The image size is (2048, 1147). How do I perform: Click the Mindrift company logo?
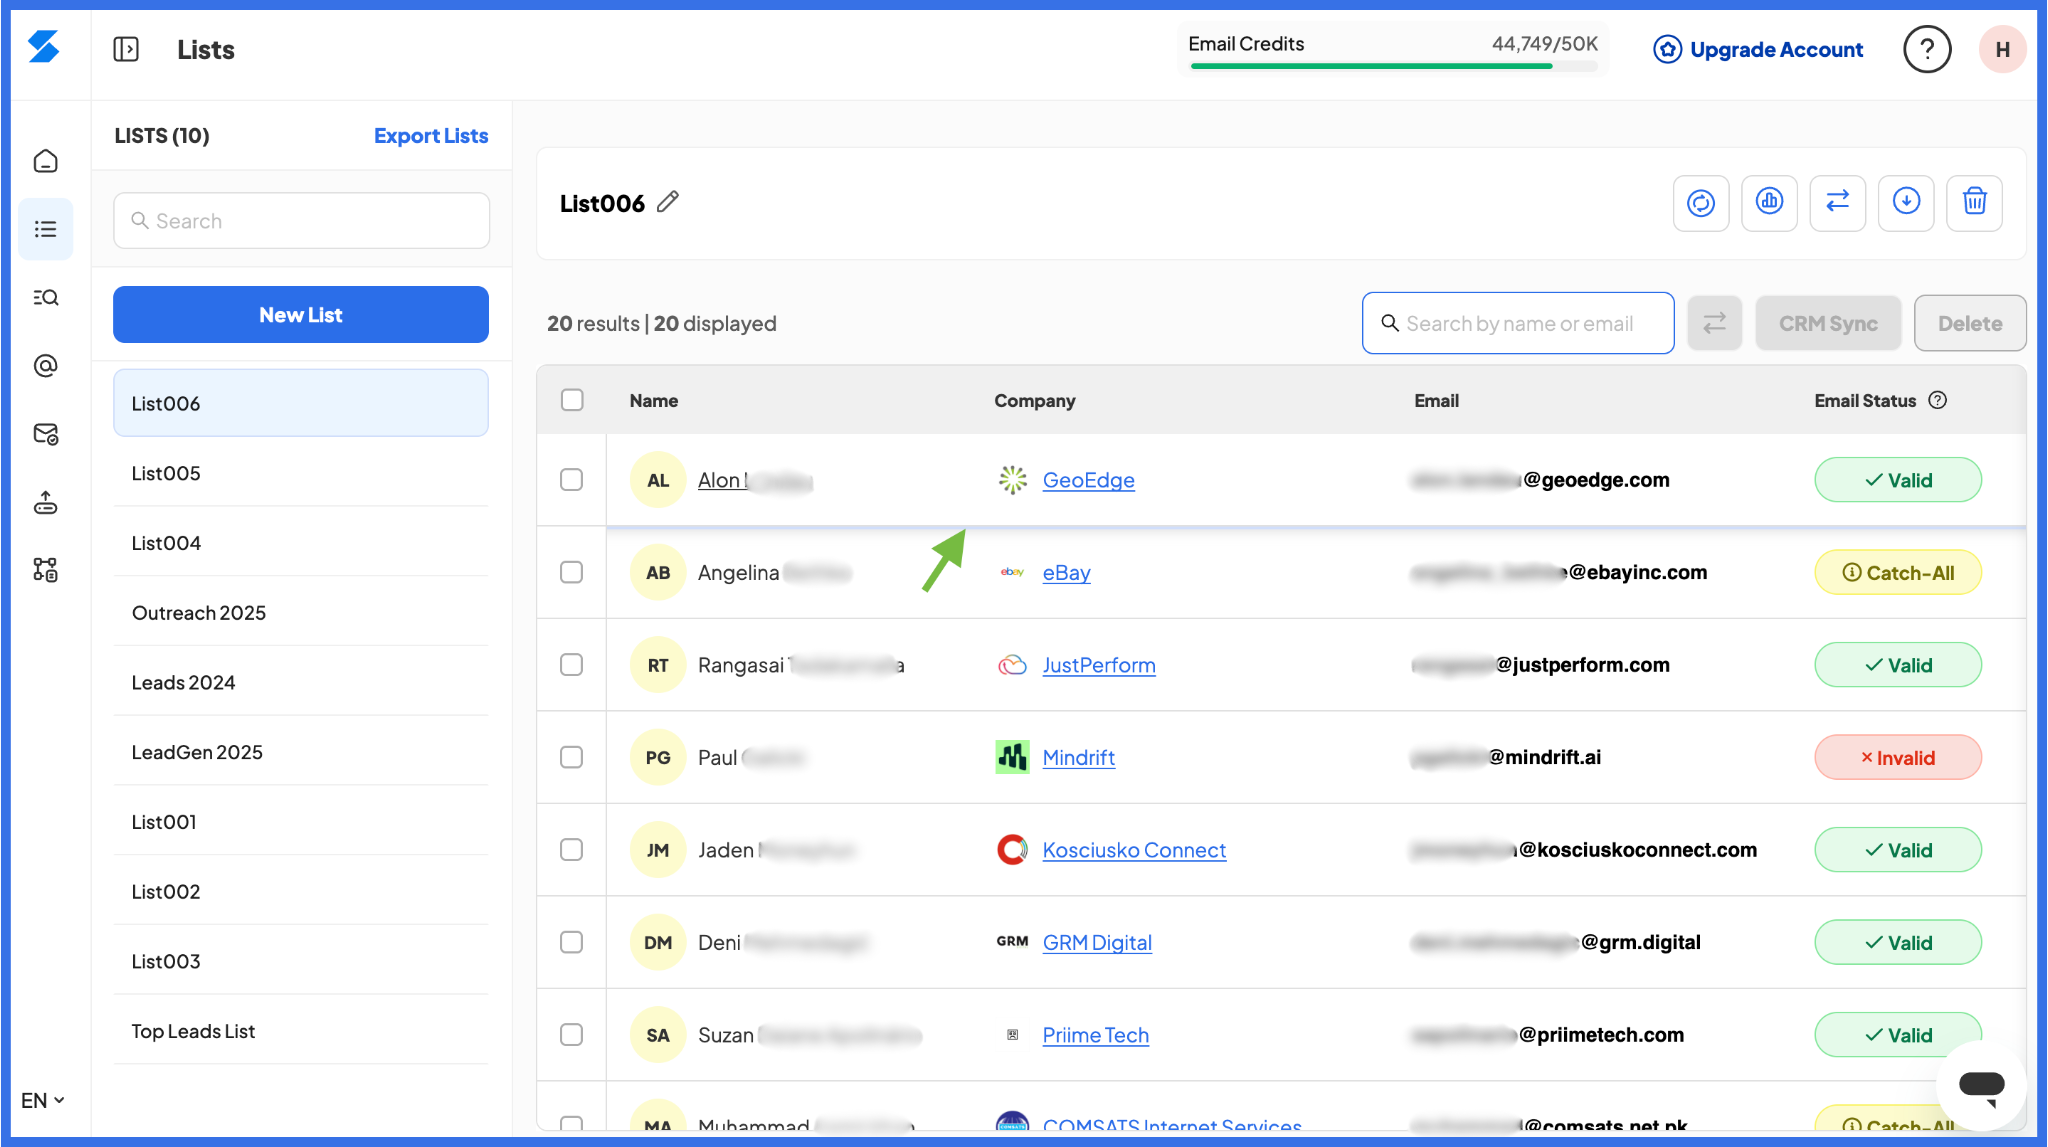[x=1012, y=757]
